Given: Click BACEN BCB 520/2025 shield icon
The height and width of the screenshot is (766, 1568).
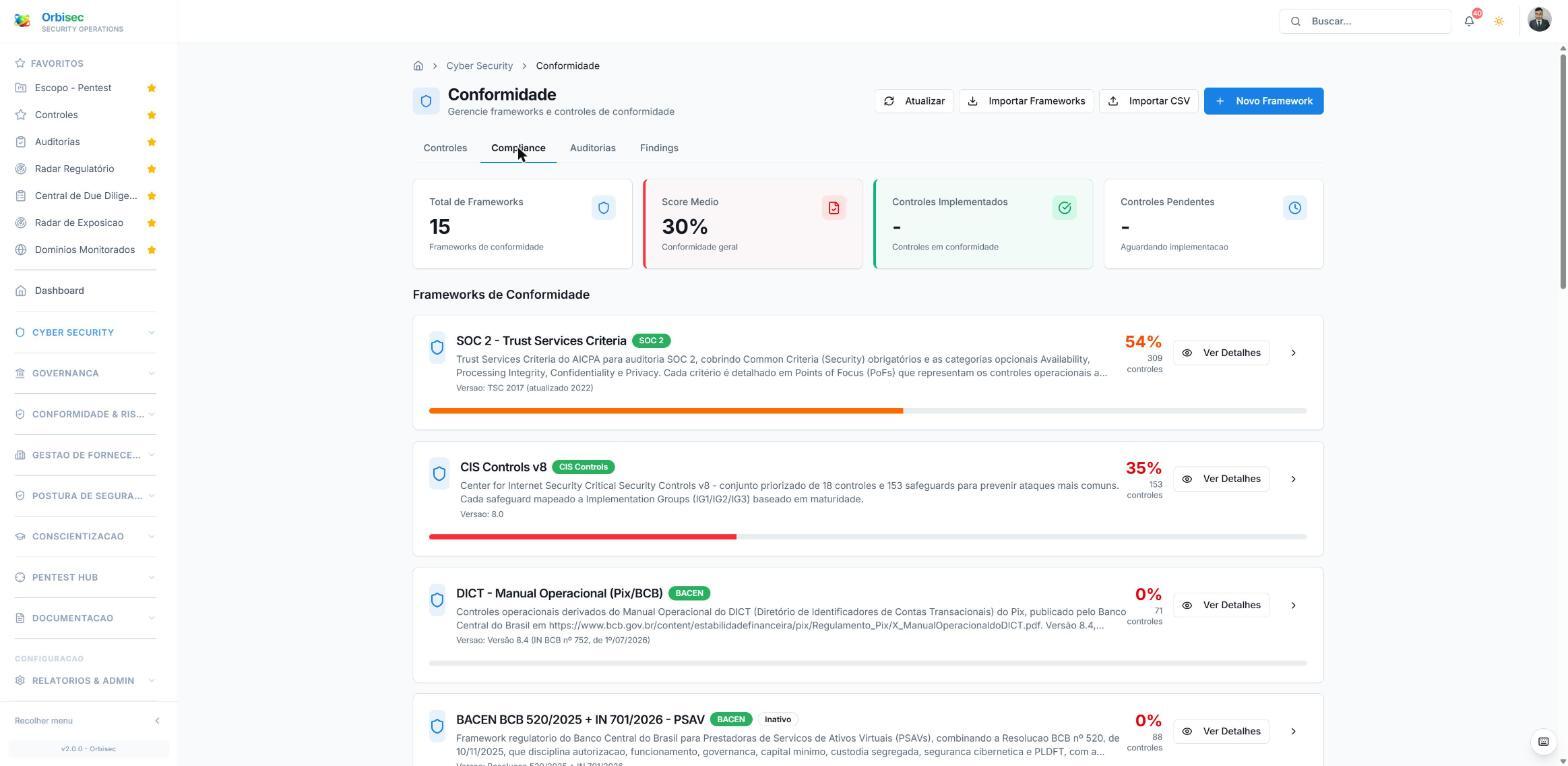Looking at the screenshot, I should coord(437,726).
